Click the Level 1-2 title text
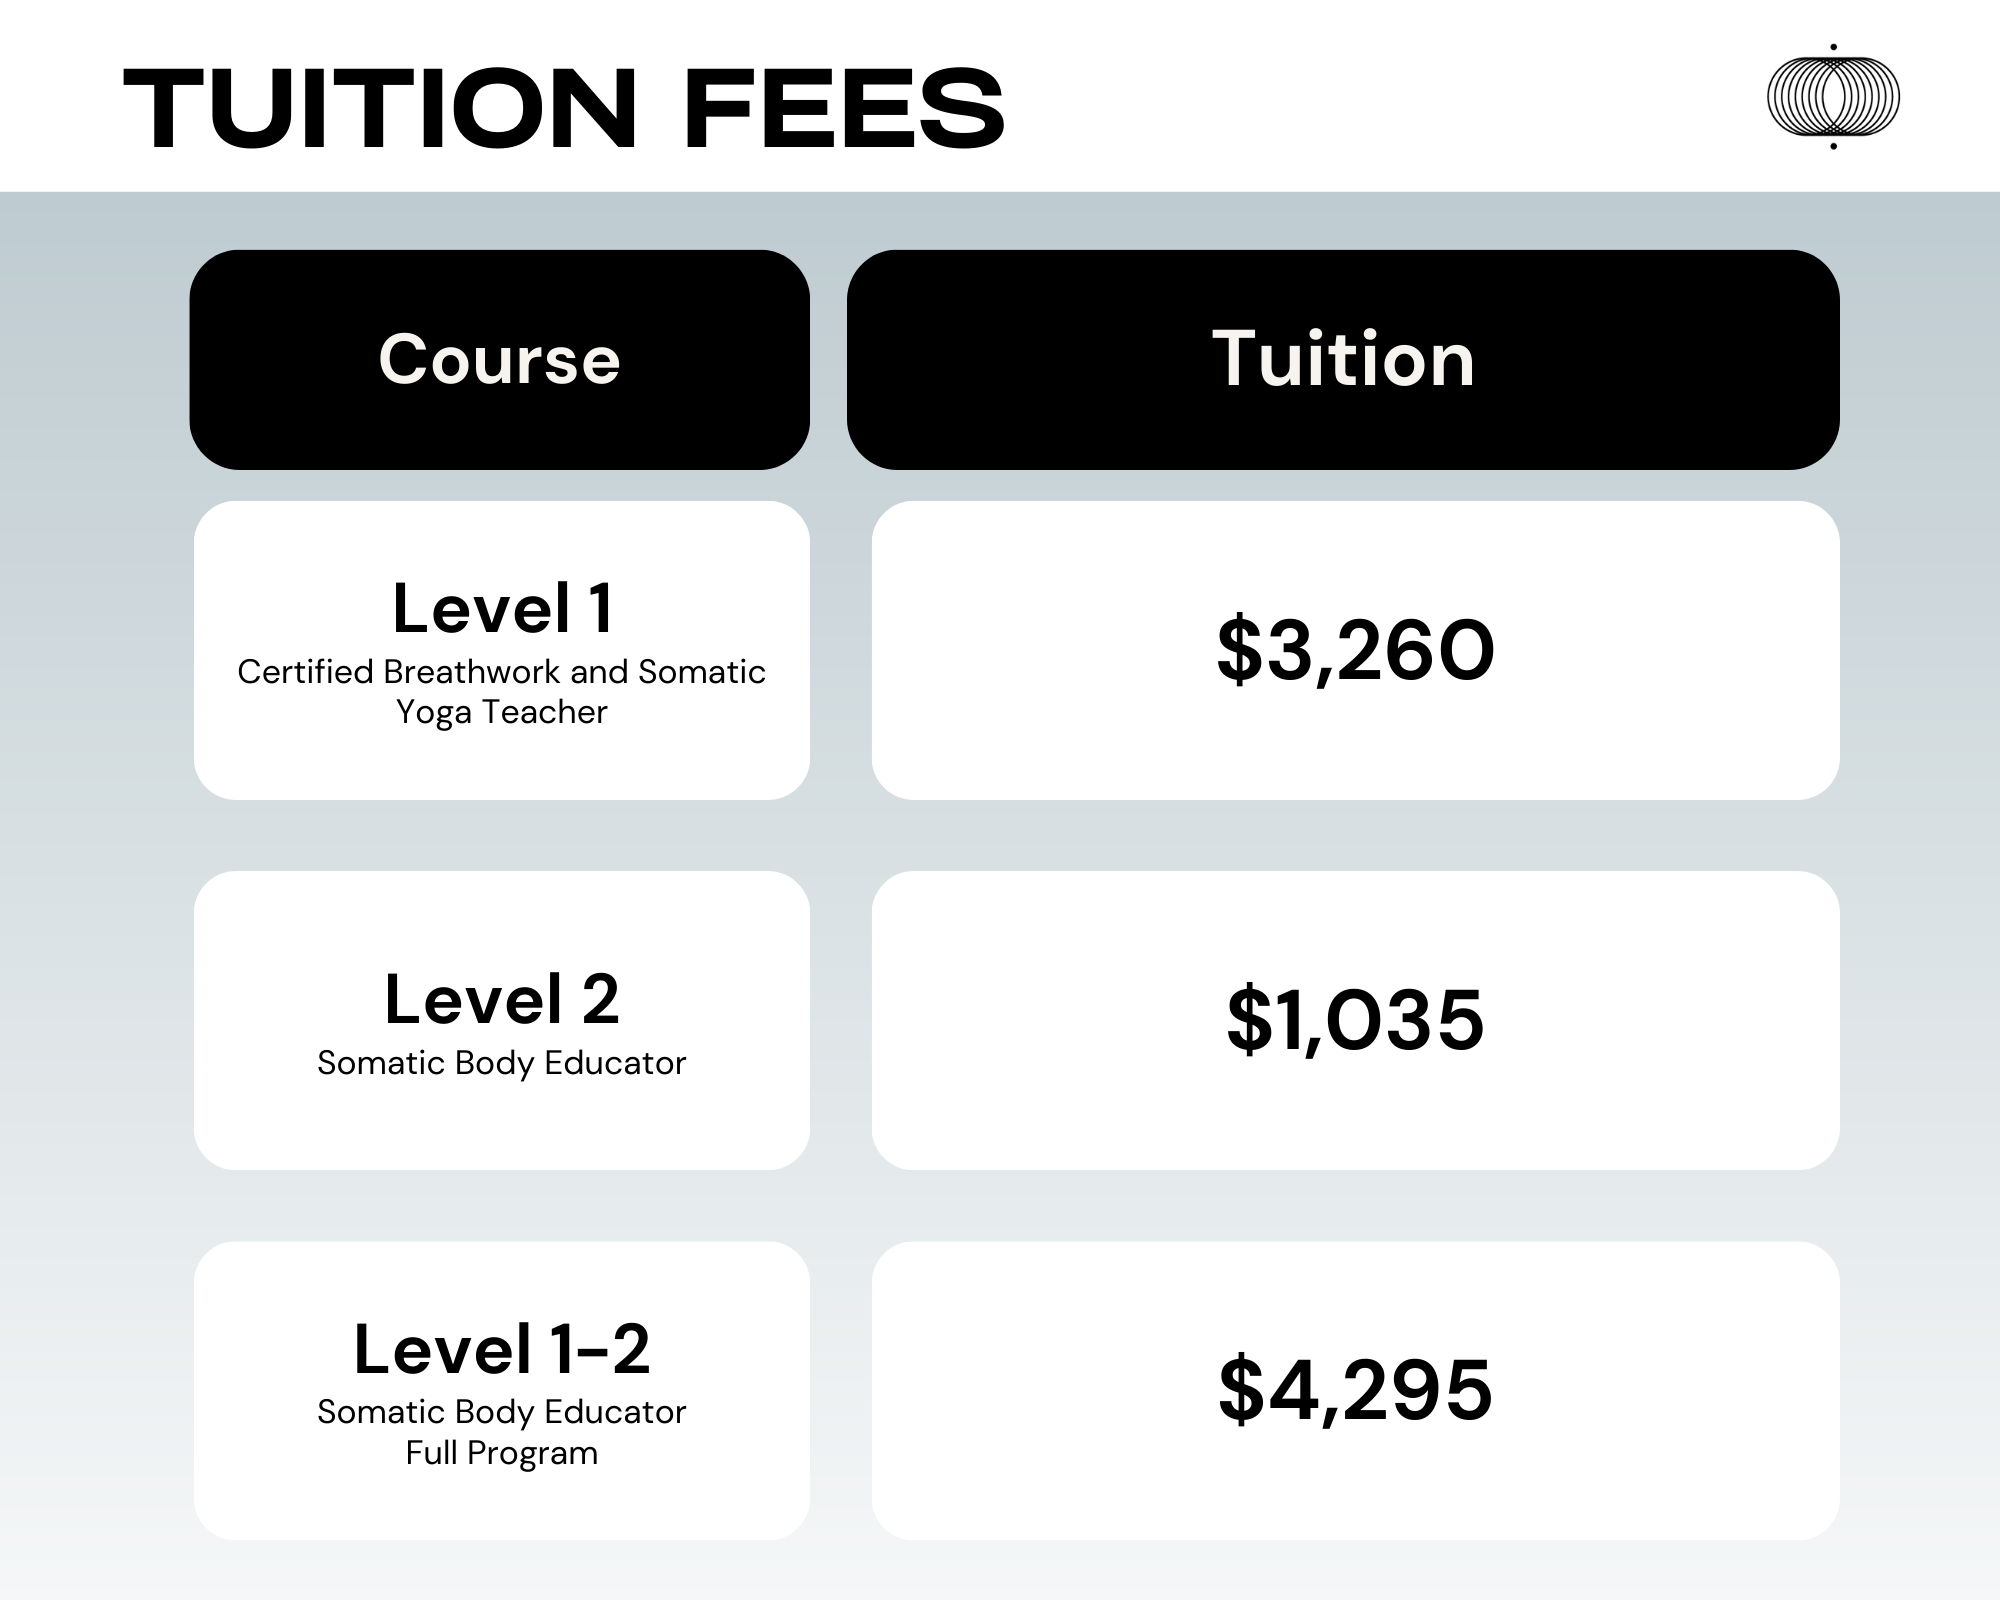This screenshot has height=1600, width=2000. 502,1348
